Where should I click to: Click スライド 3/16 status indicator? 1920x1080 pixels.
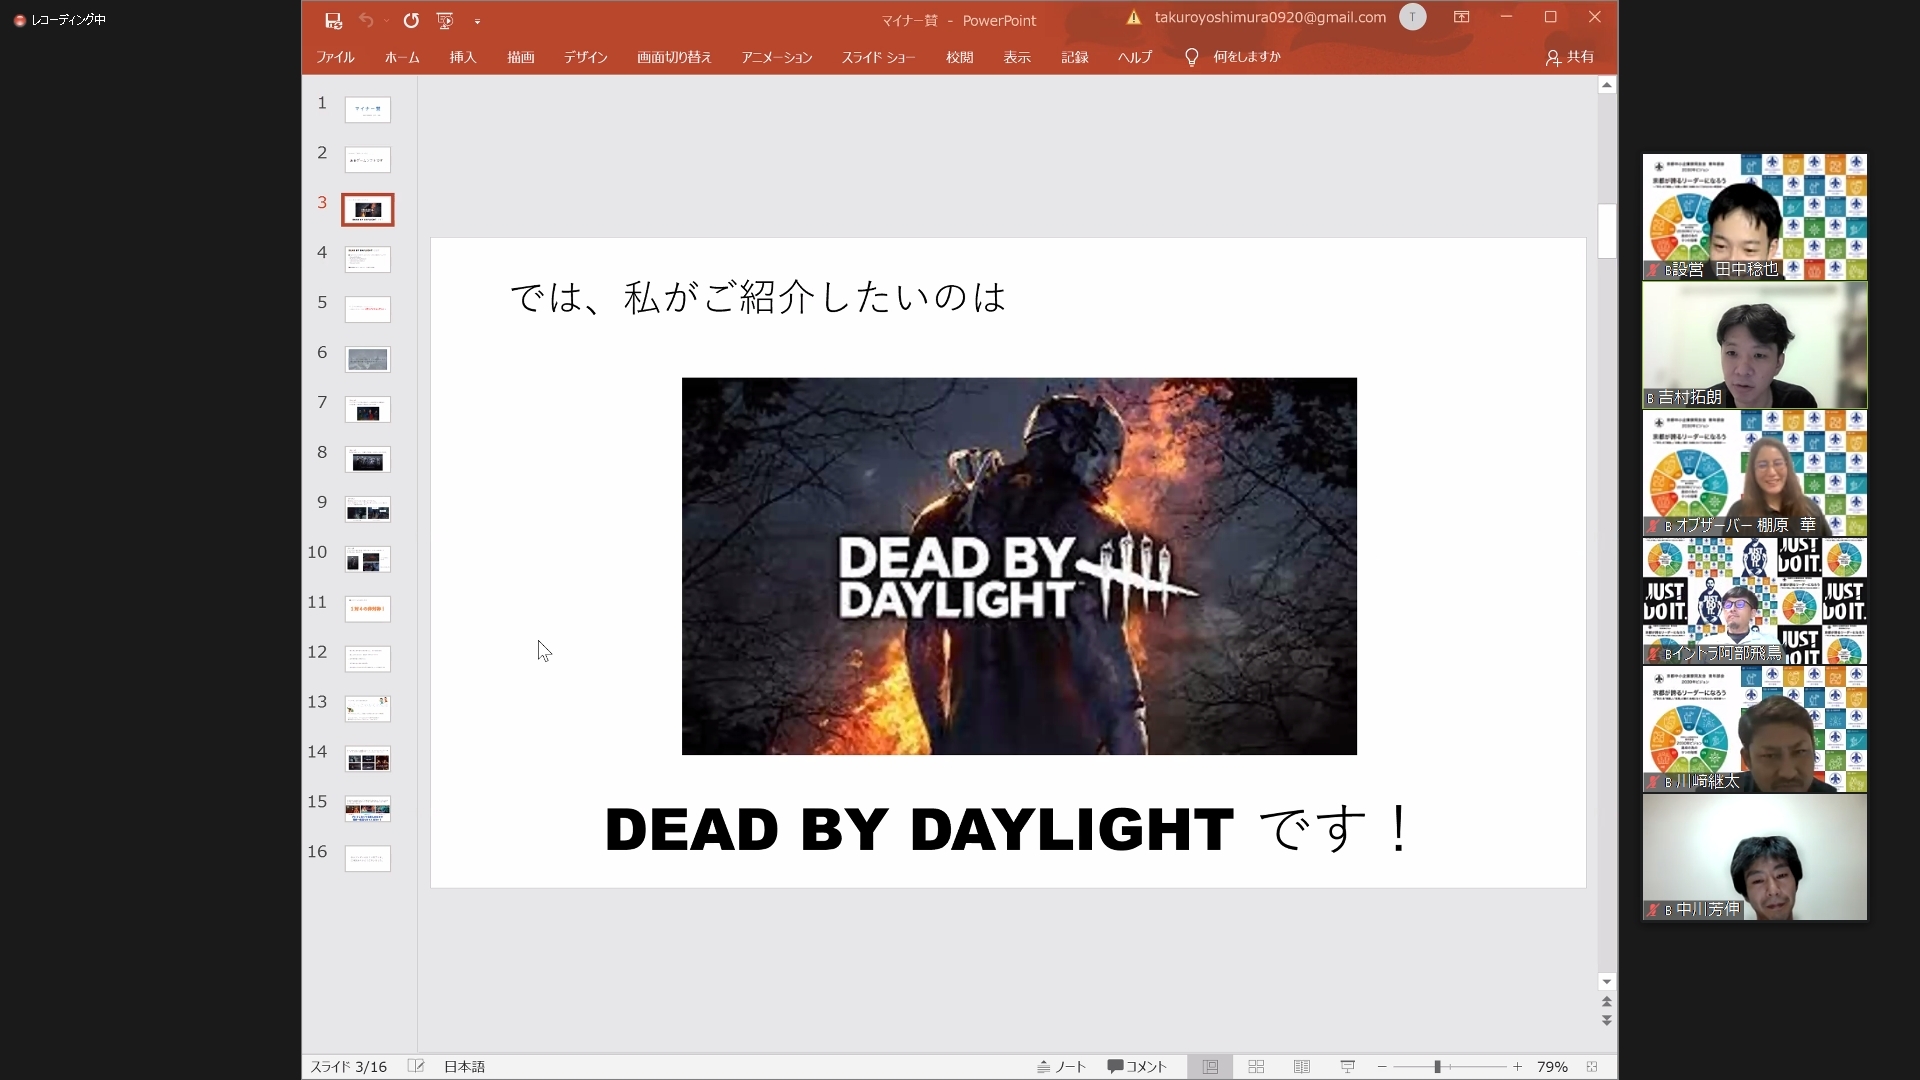349,1067
